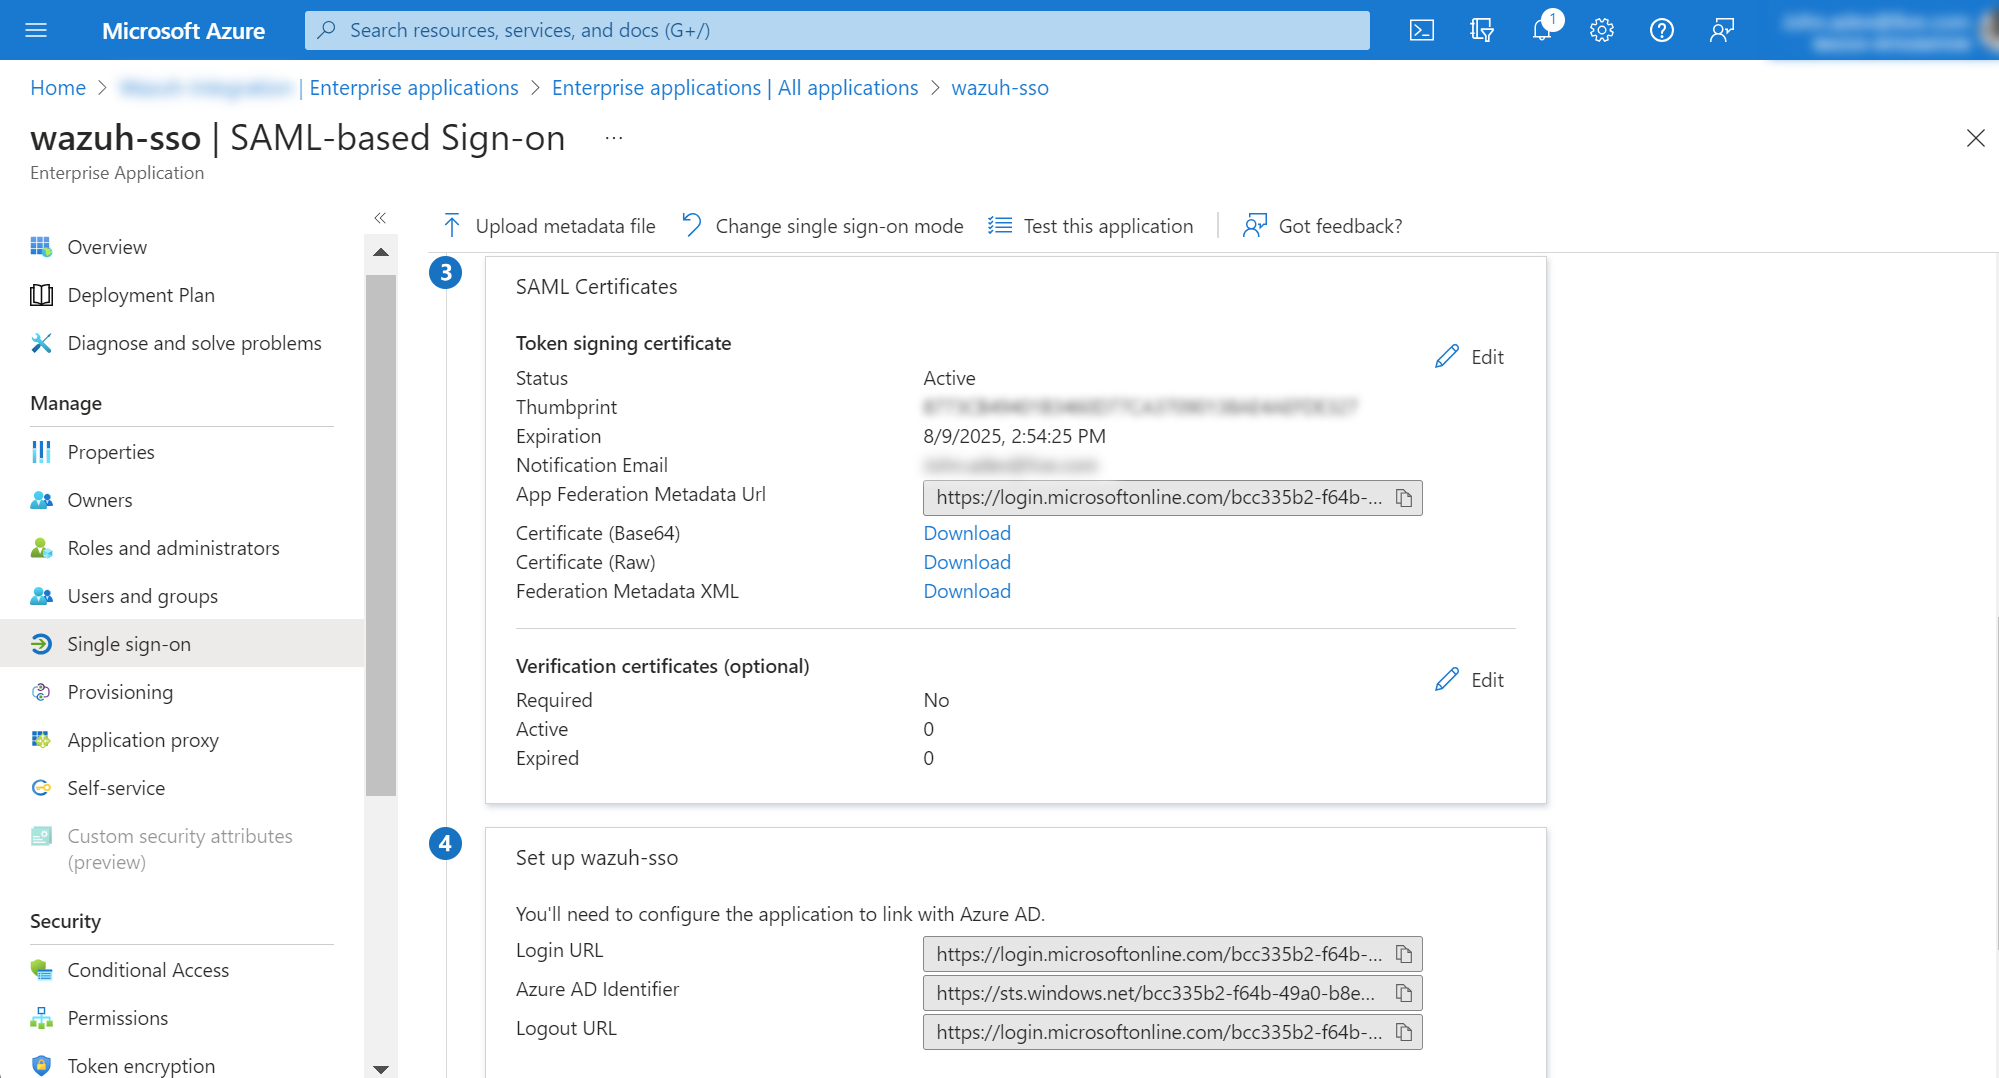
Task: Click Got feedback? in toolbar
Action: click(1322, 226)
